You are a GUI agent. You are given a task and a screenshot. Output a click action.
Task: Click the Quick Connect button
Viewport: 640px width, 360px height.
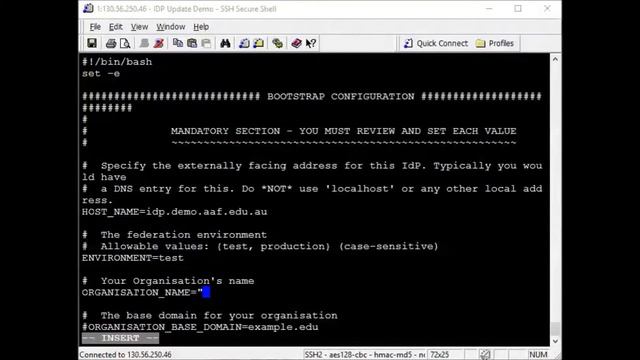[436, 43]
